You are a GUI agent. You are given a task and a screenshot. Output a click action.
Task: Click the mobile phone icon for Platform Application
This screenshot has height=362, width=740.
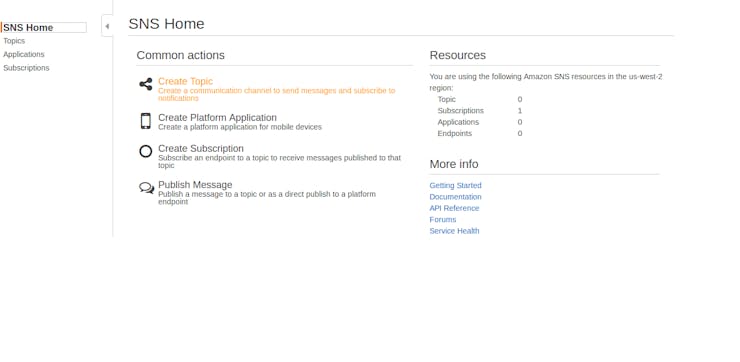pyautogui.click(x=146, y=121)
